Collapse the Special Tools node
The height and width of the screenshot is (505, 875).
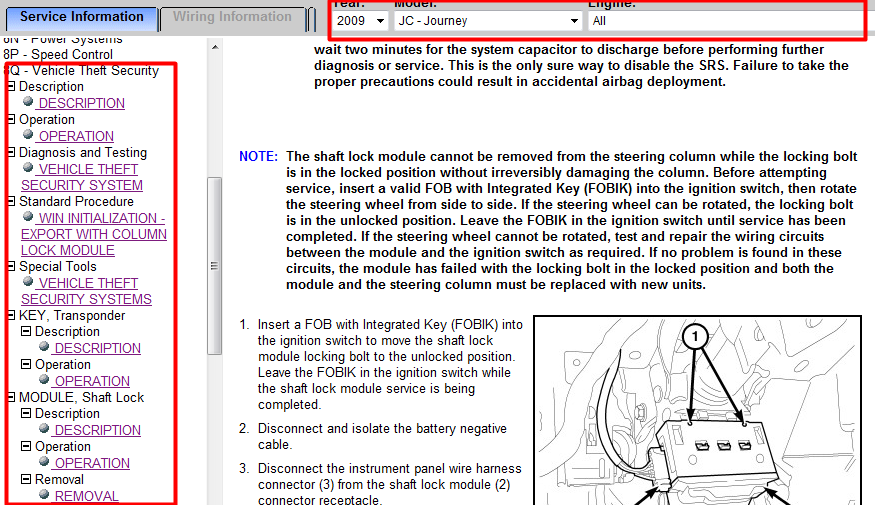(11, 267)
